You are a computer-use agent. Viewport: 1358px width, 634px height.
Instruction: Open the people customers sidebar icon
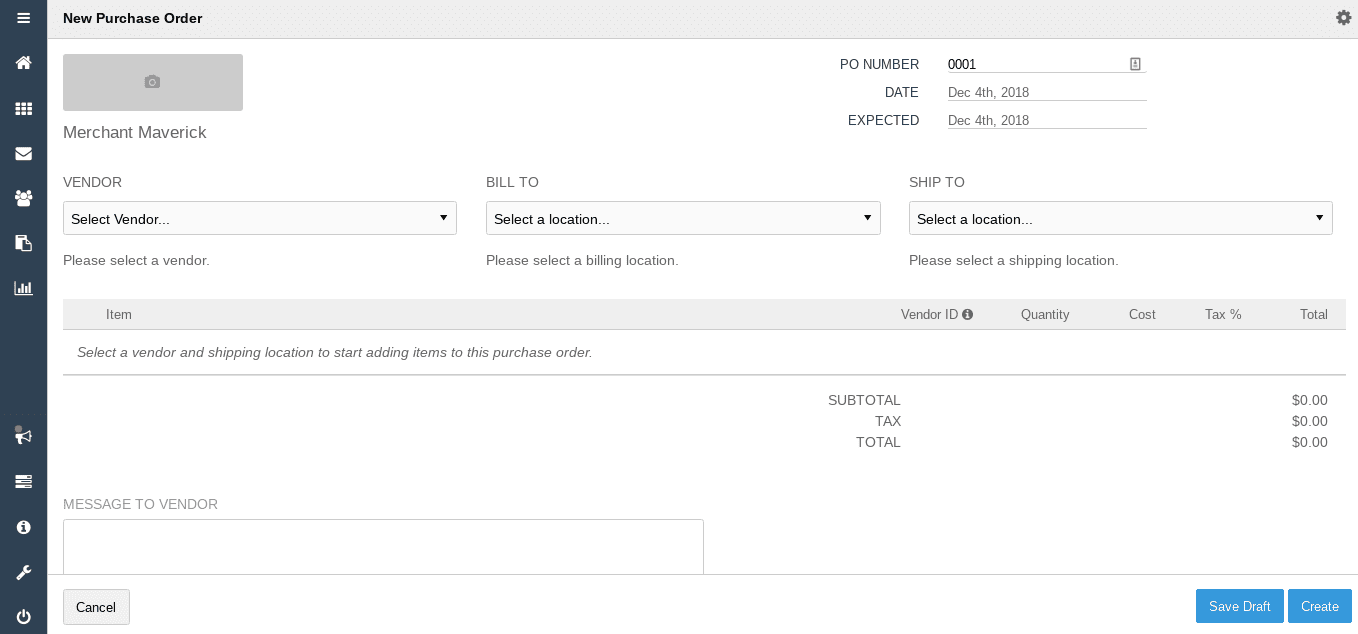click(23, 198)
